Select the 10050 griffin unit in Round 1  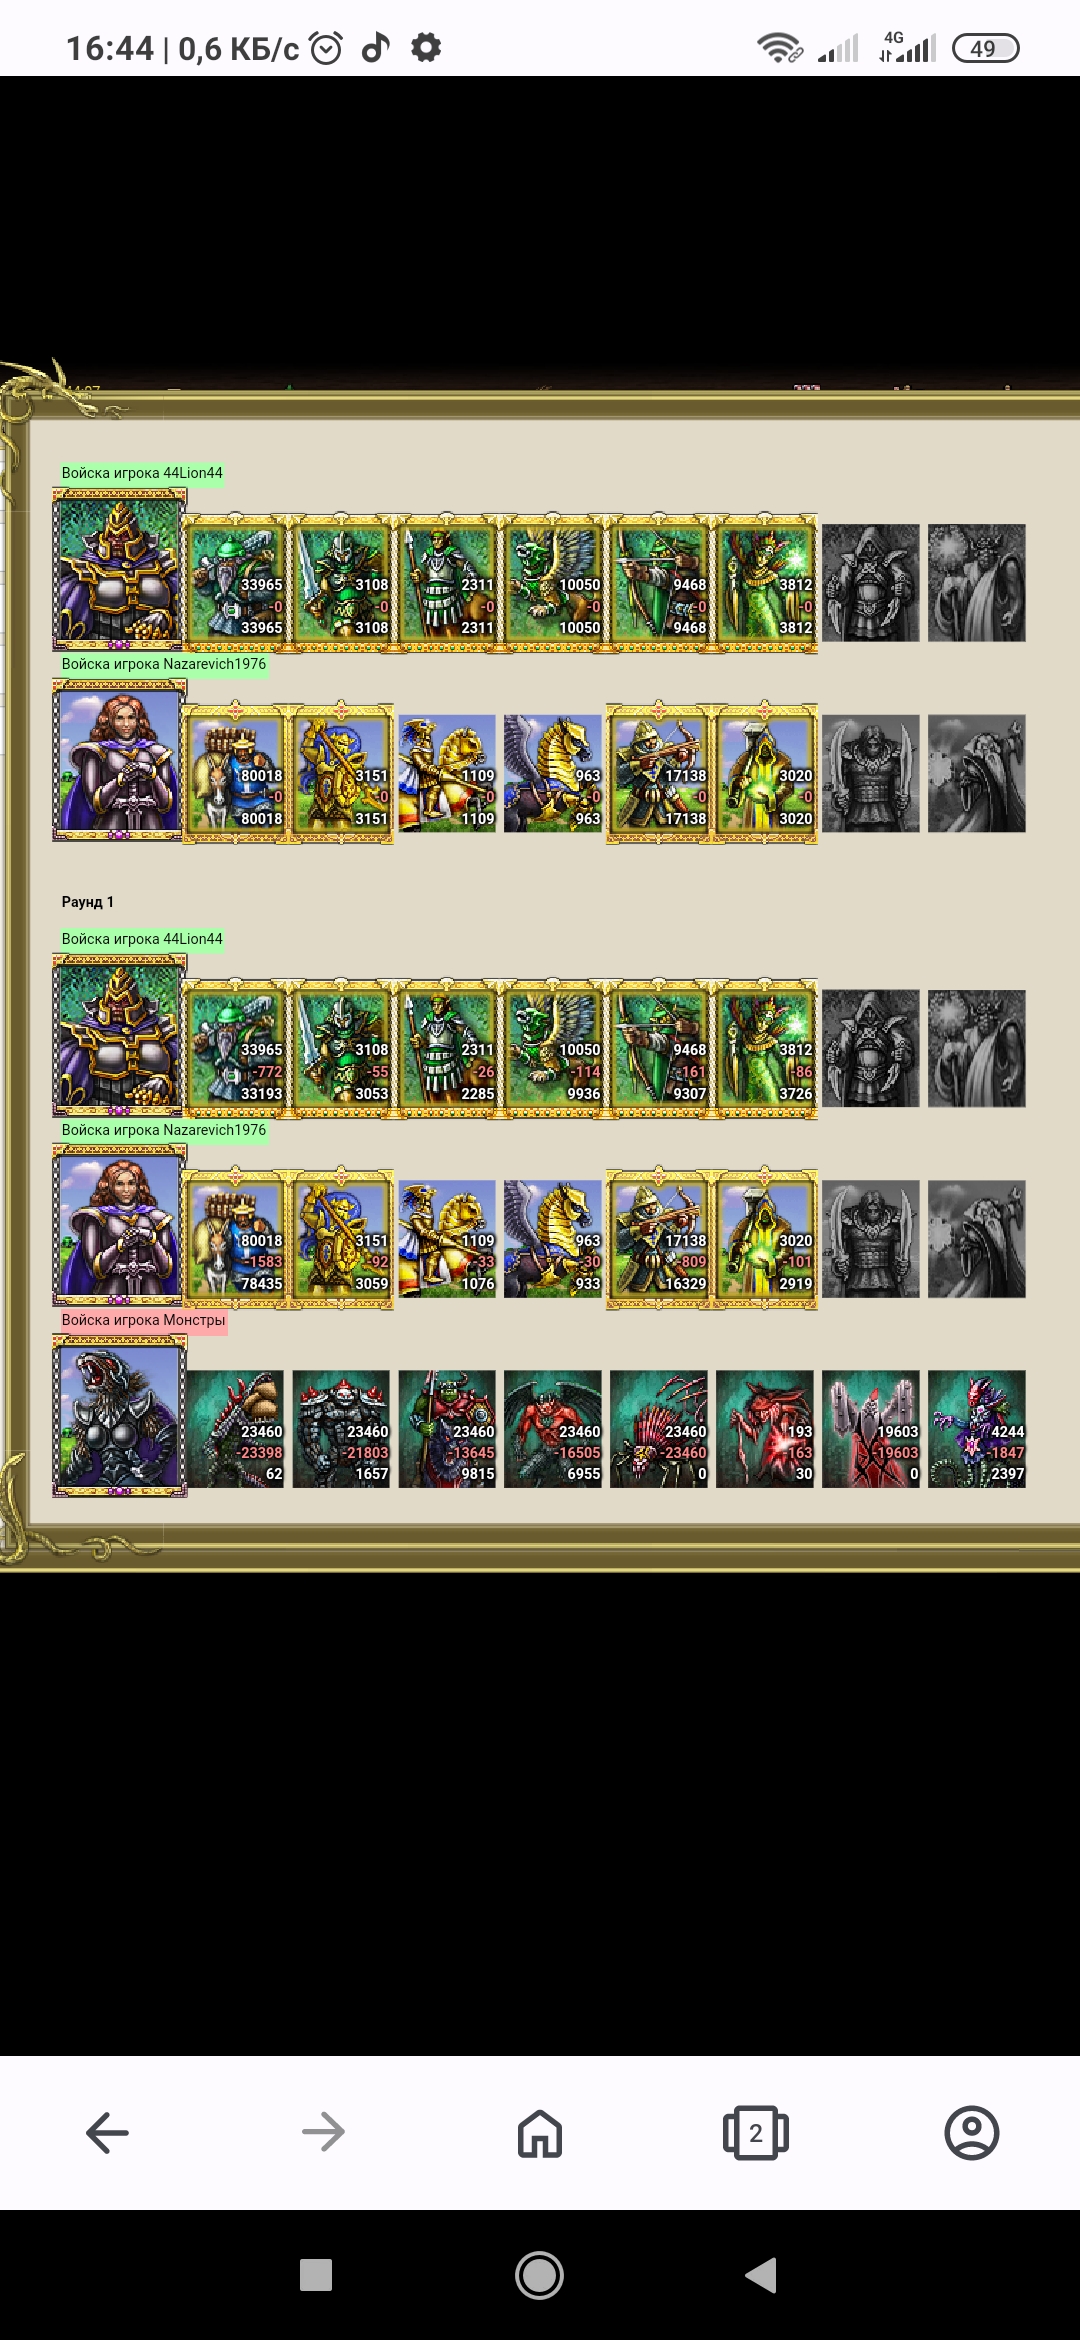tap(554, 1049)
